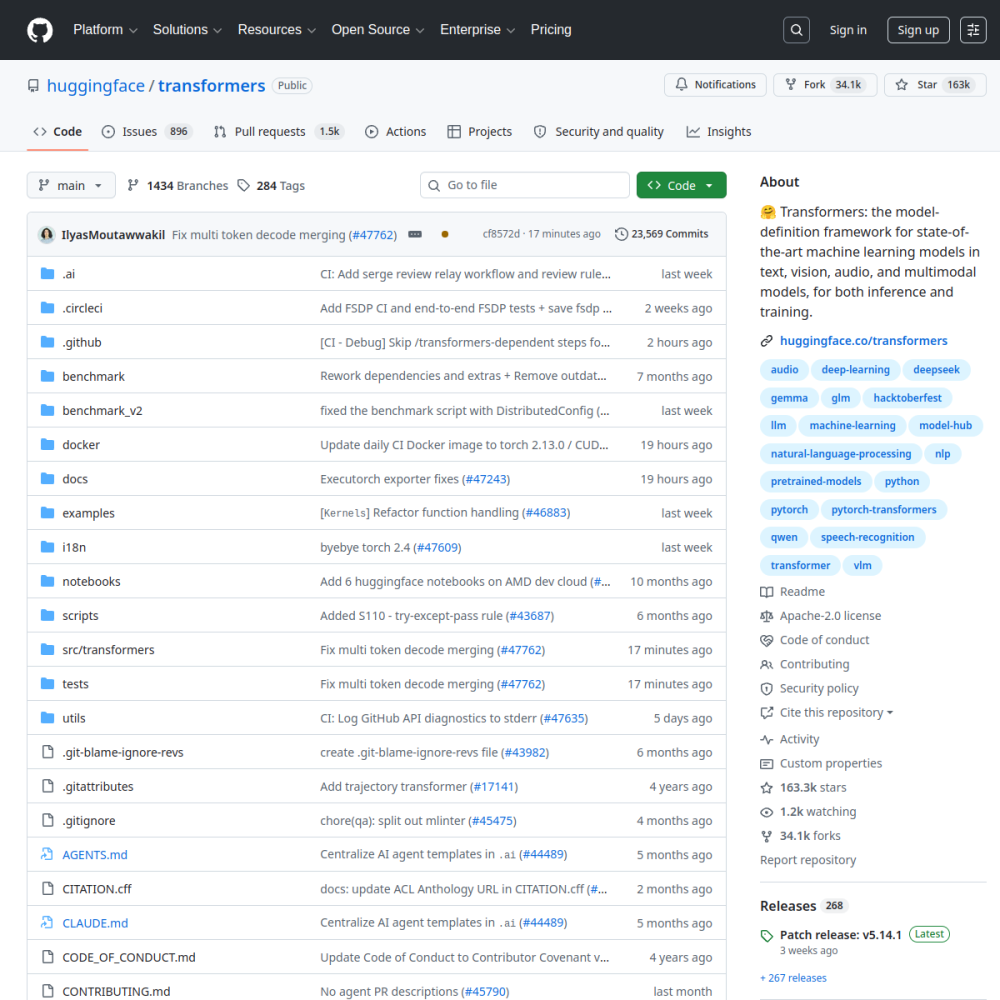Image resolution: width=1000 pixels, height=1000 pixels.
Task: Click the Security policy shield icon
Action: pyautogui.click(x=767, y=689)
